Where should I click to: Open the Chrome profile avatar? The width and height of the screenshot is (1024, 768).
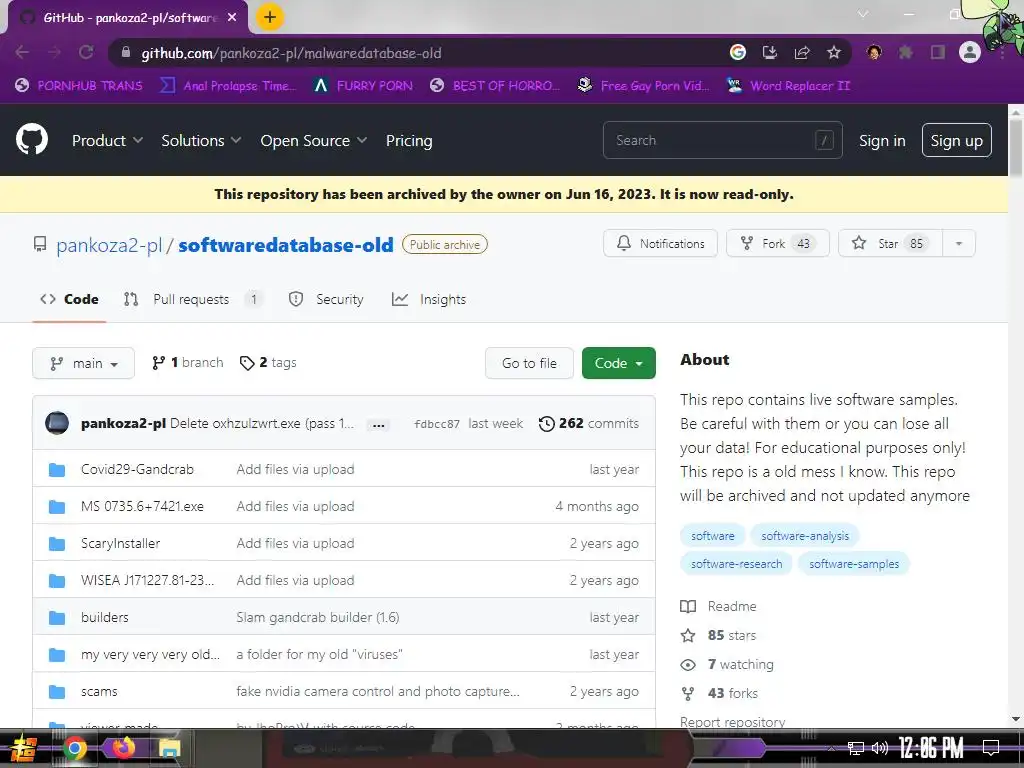[970, 52]
